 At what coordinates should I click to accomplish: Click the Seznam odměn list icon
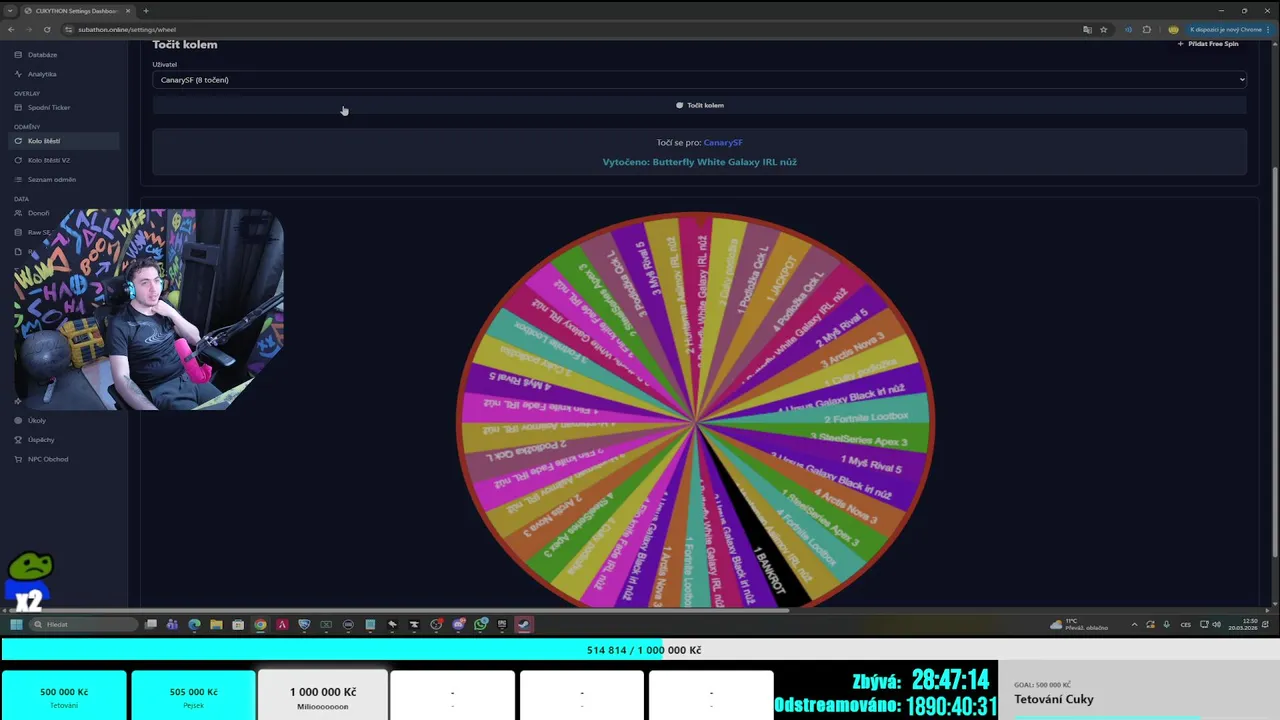point(18,180)
